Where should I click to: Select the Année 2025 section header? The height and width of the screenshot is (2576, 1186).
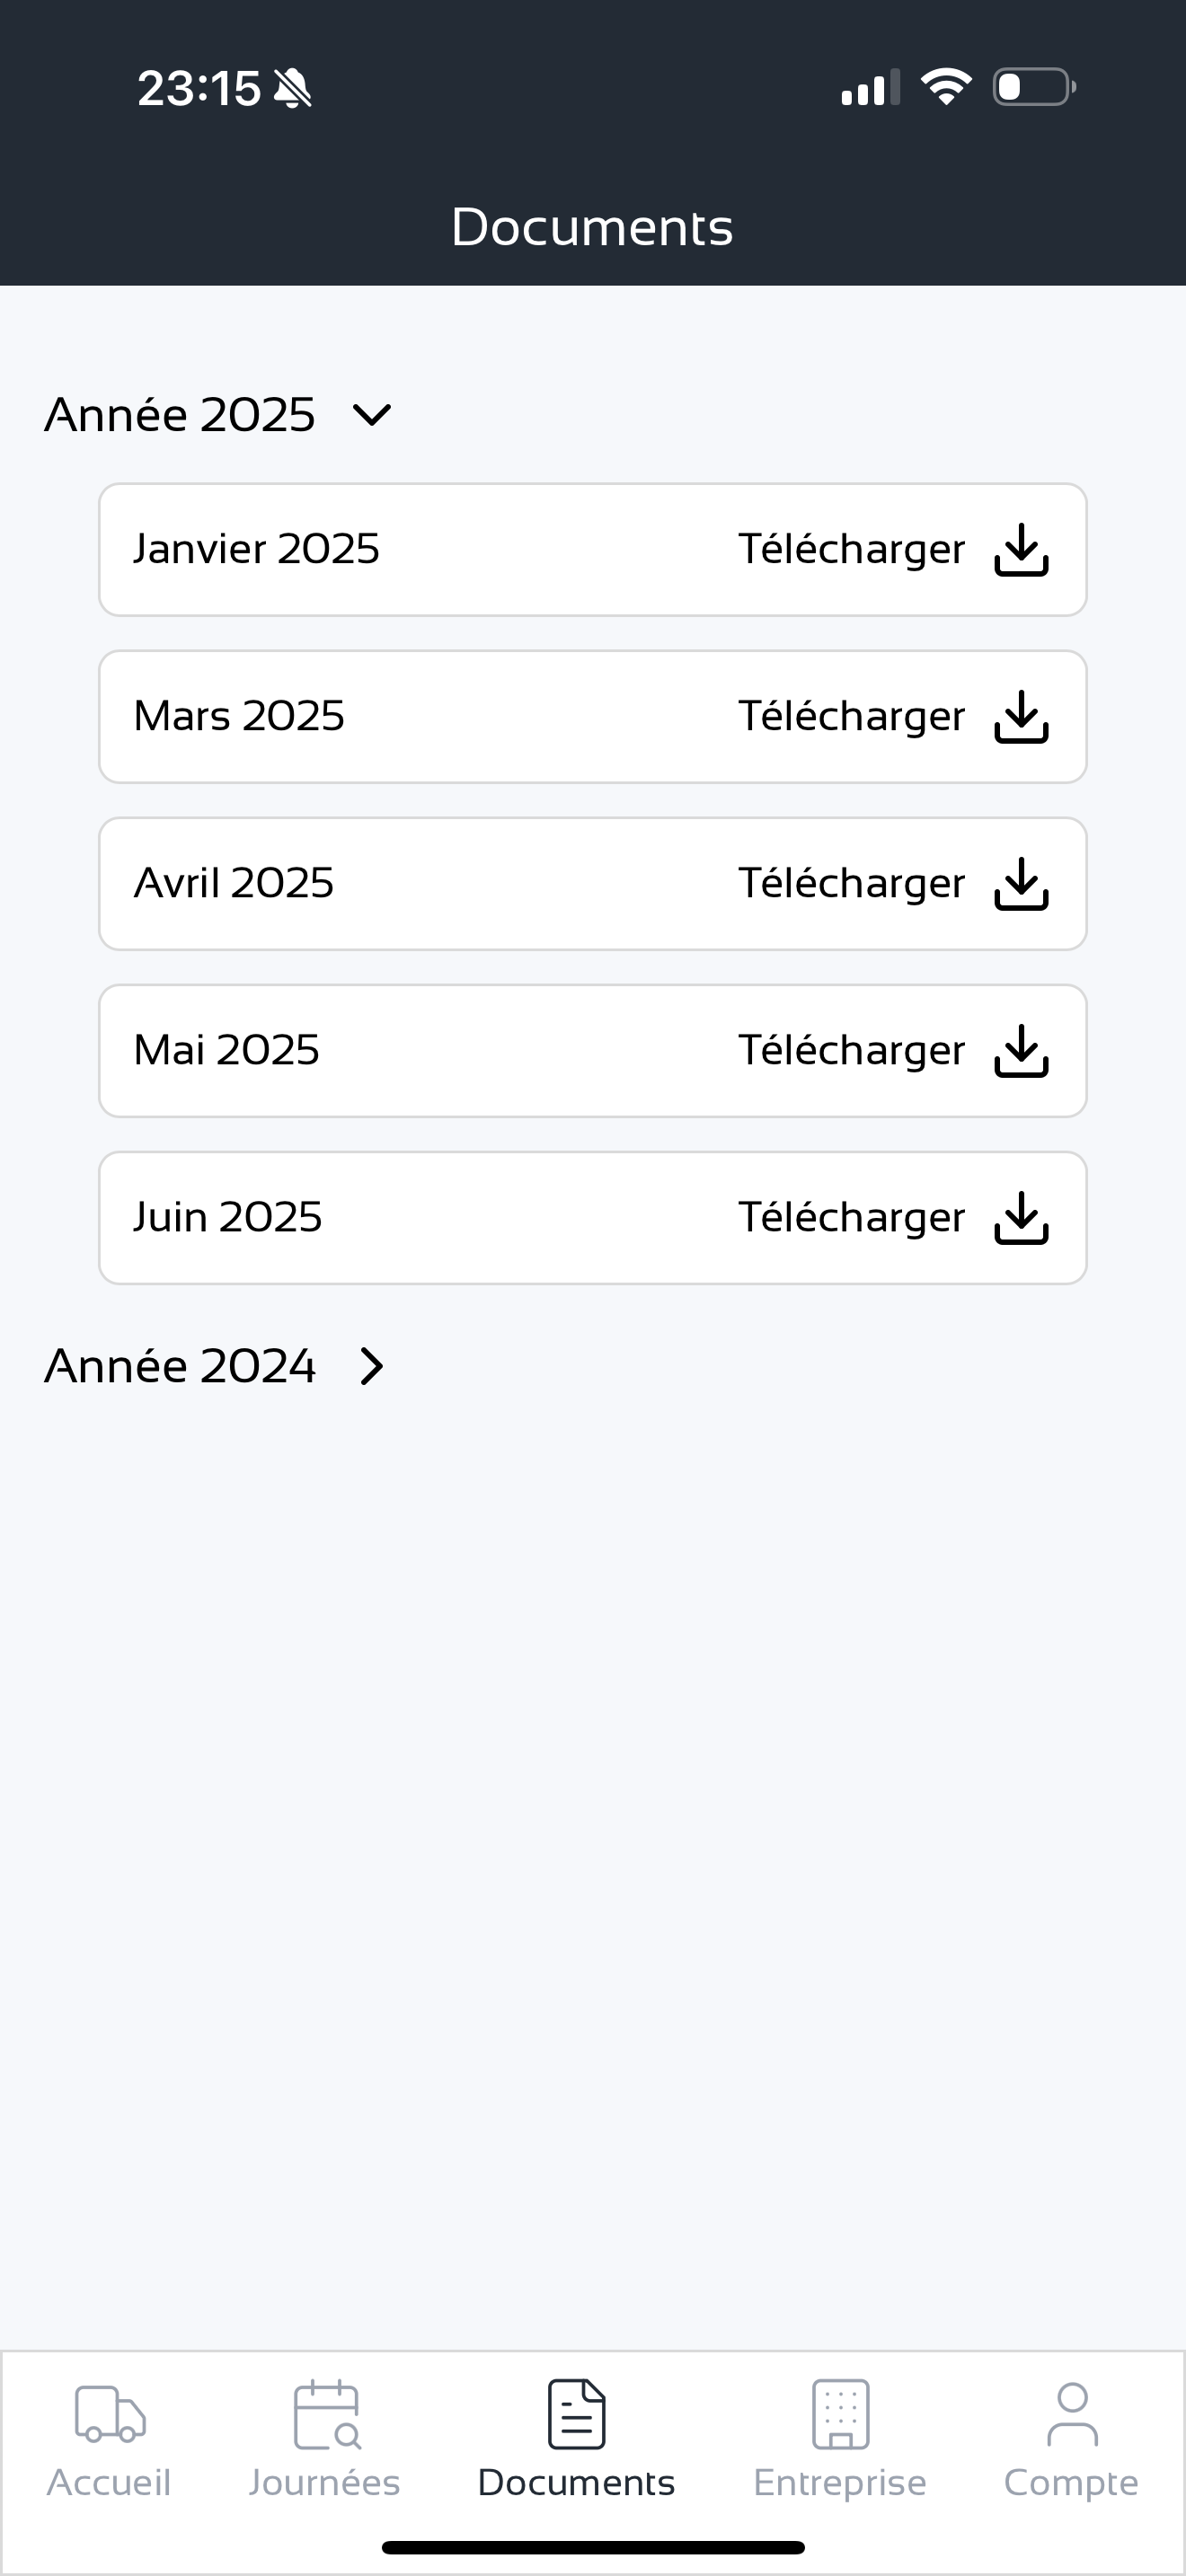(180, 415)
